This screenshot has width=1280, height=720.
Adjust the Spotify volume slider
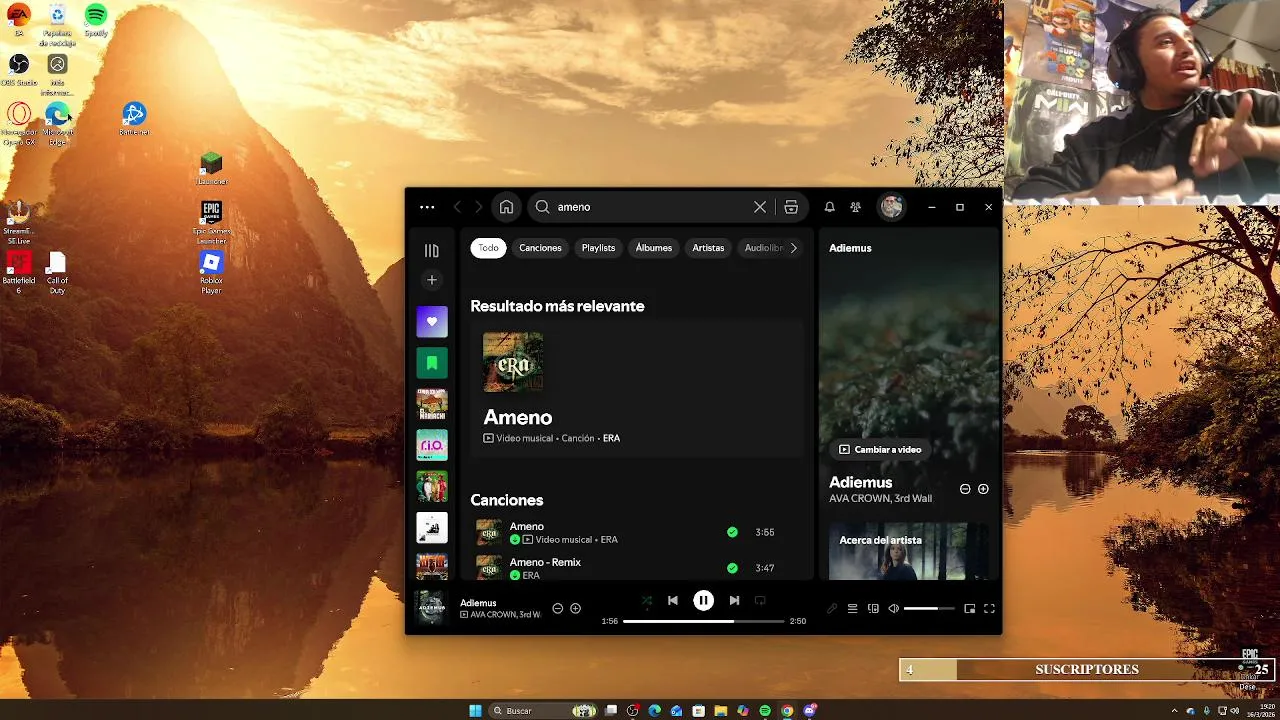[x=929, y=608]
